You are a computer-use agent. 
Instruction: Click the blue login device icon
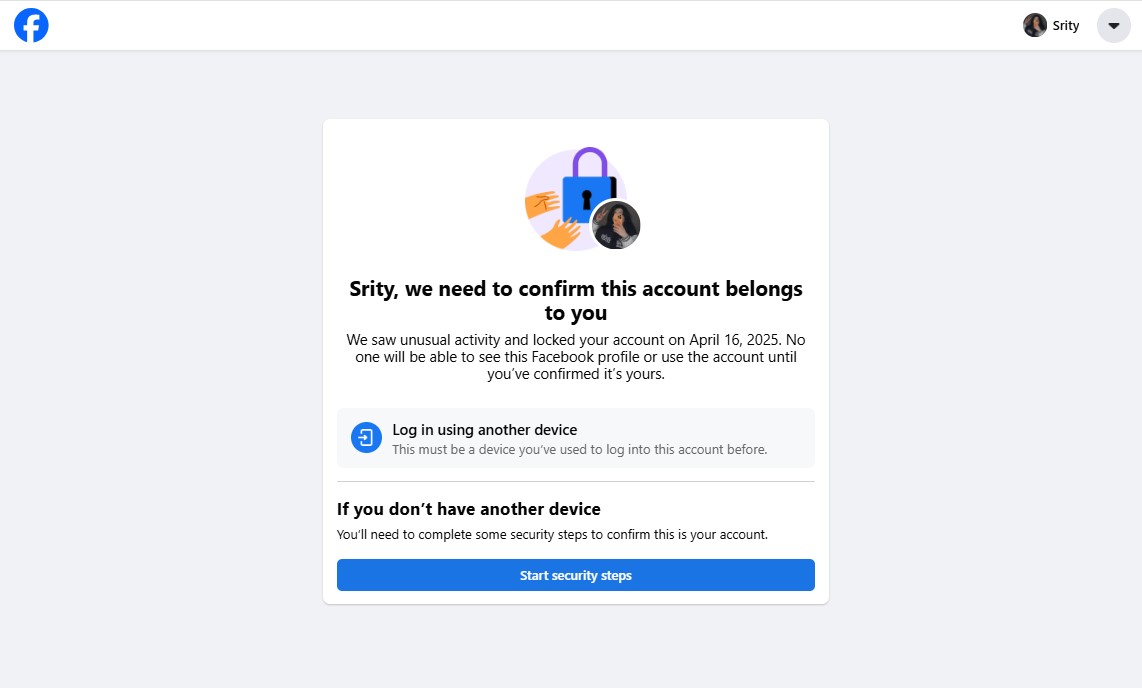click(367, 438)
